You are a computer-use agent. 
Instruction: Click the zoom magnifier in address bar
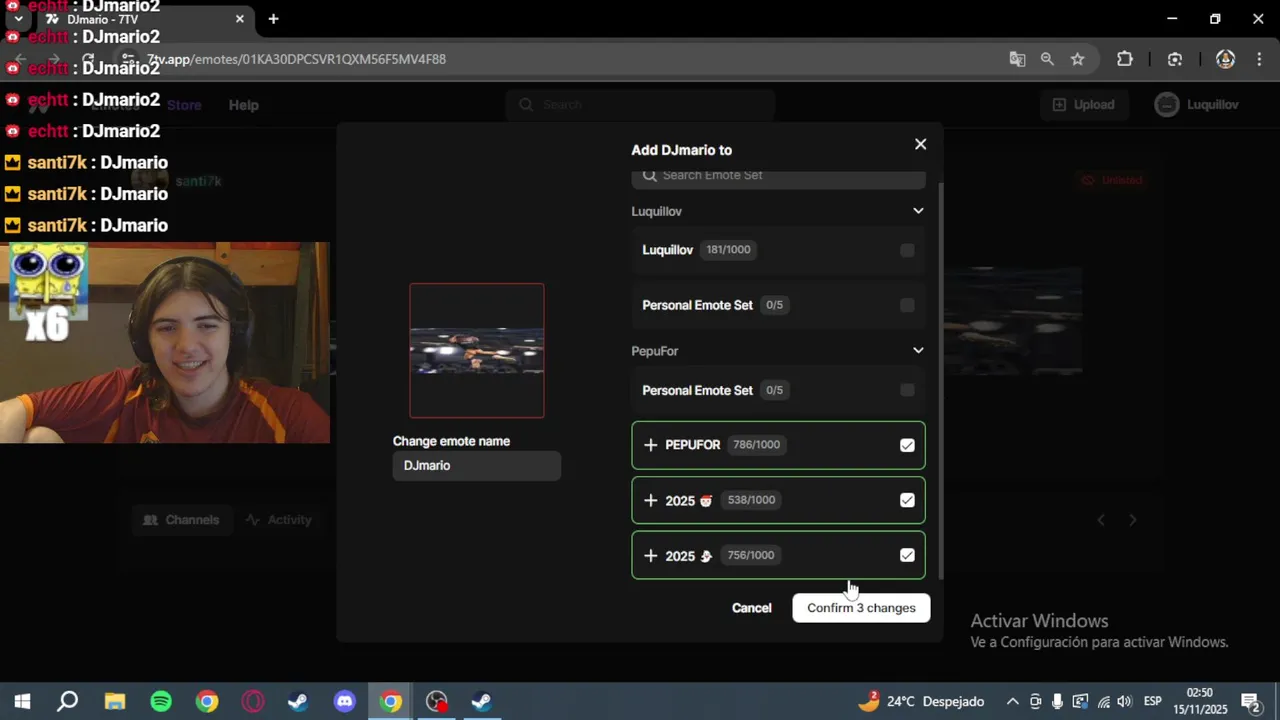(1047, 59)
